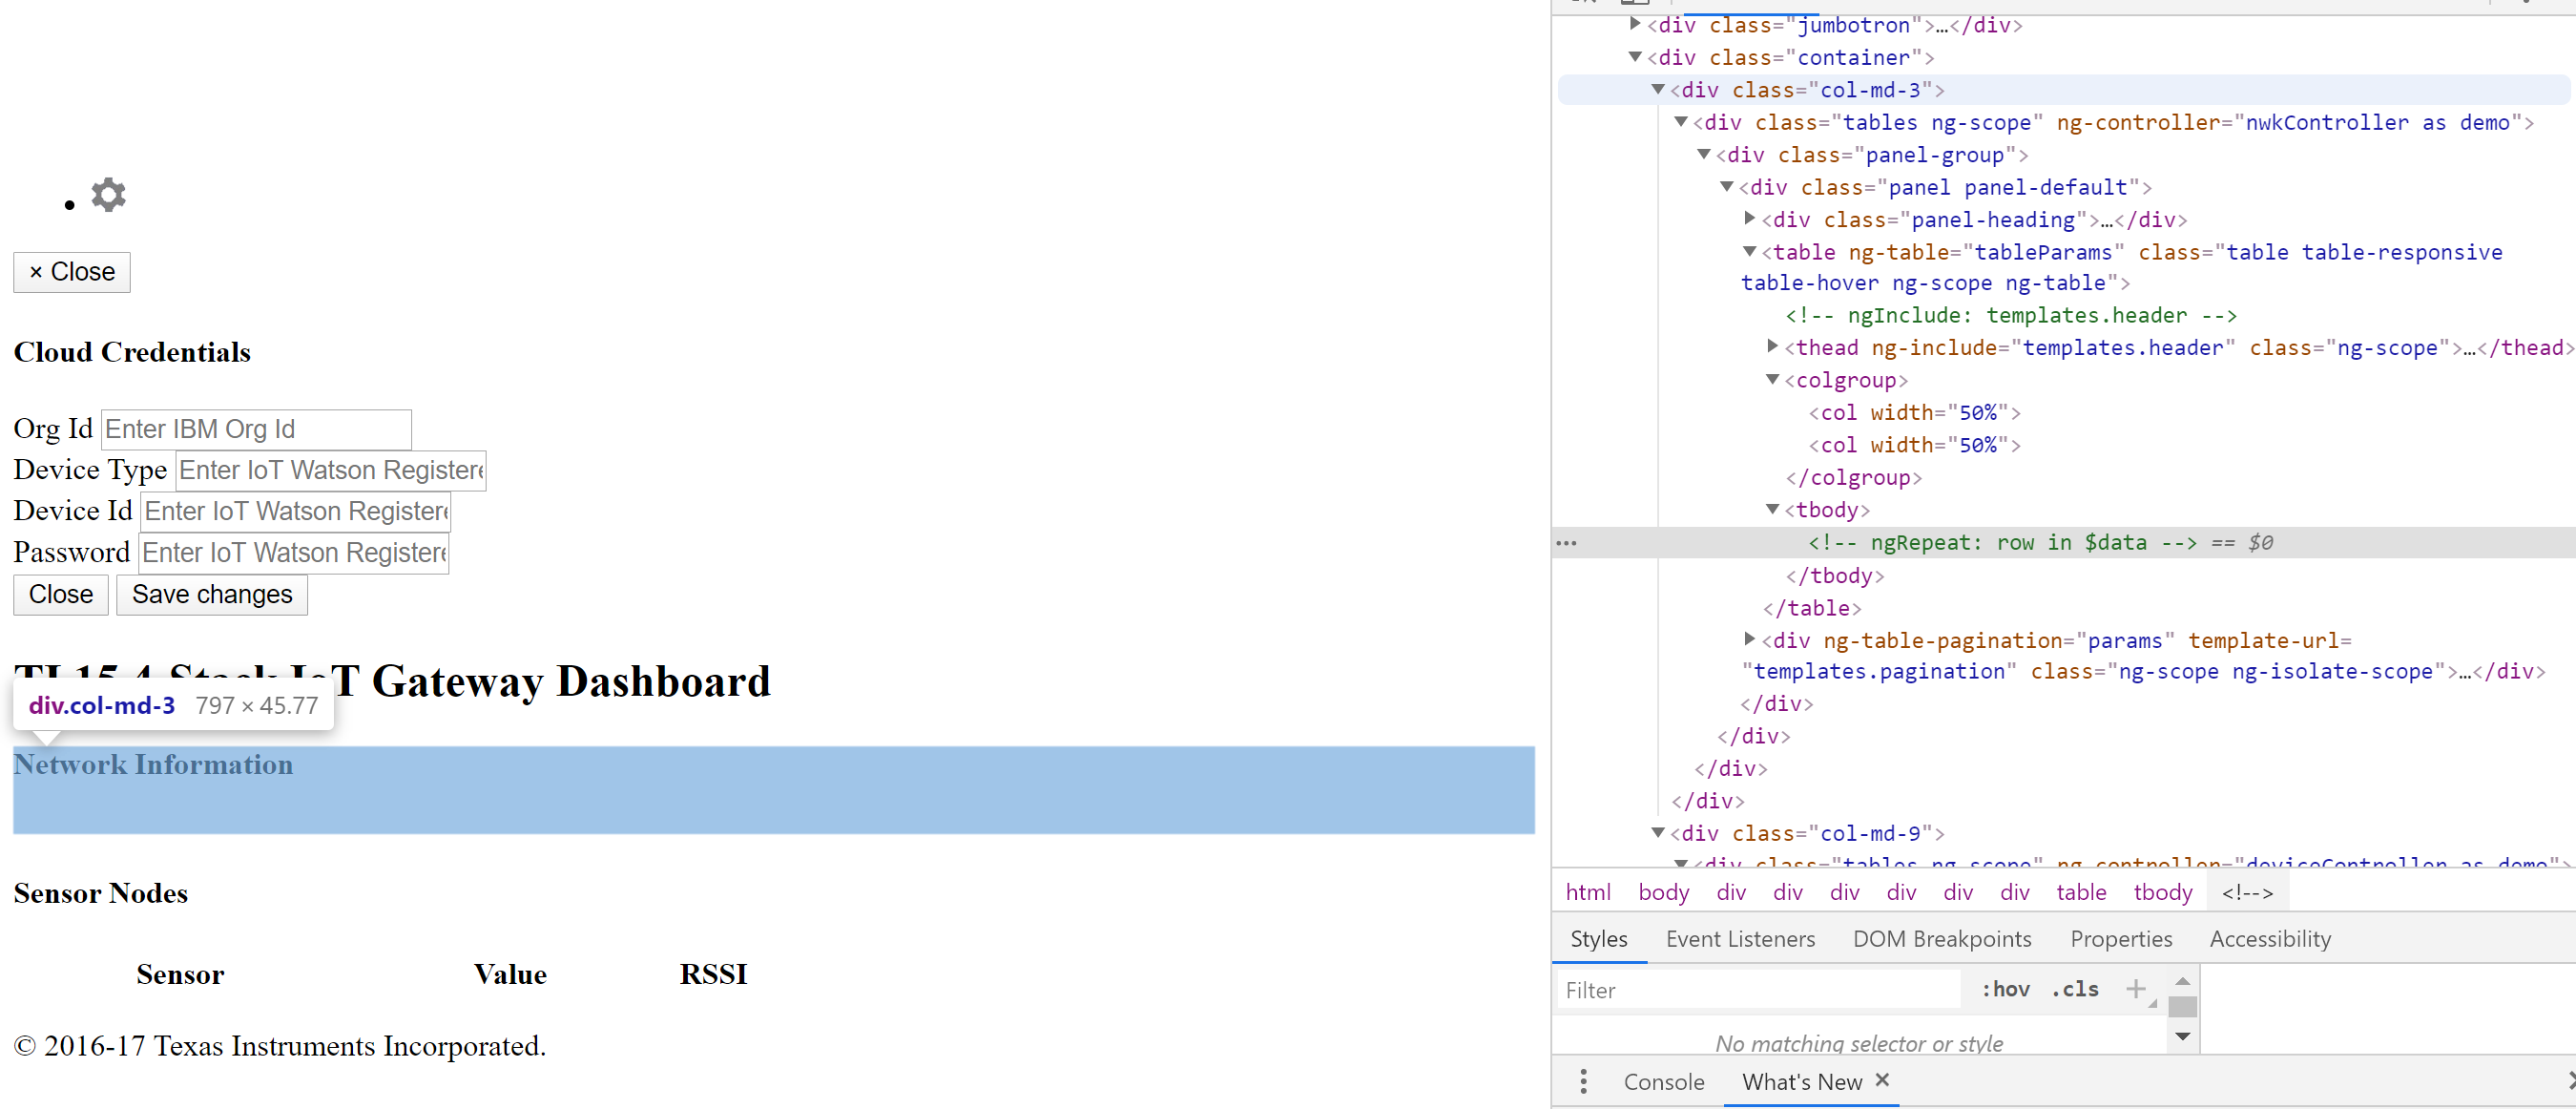Open drawer's three-dot more options menu
Screen dimensions: 2576x1109
[1583, 1081]
